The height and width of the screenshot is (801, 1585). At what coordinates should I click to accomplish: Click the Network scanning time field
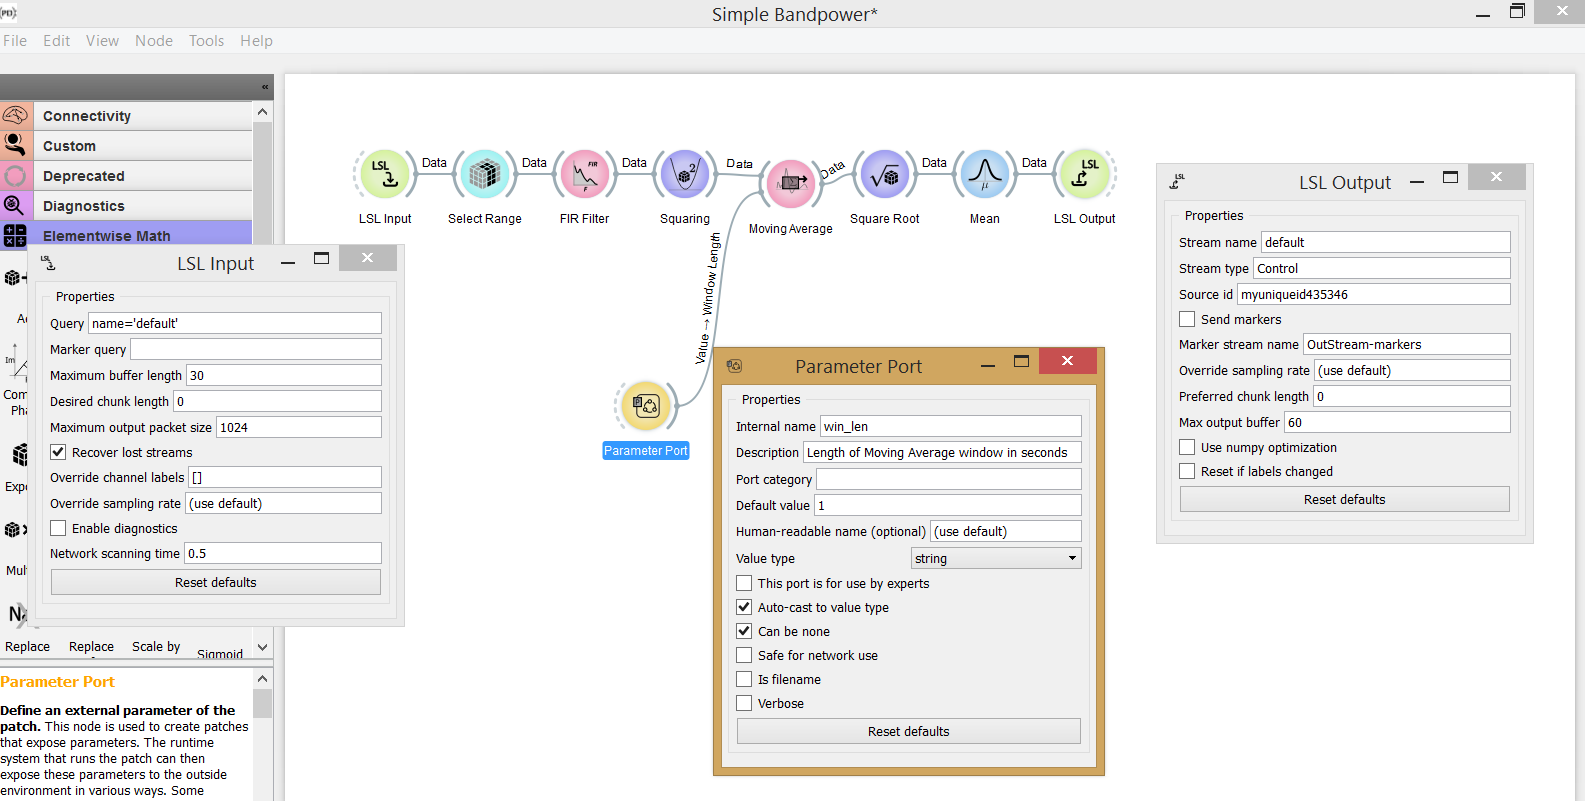(283, 553)
